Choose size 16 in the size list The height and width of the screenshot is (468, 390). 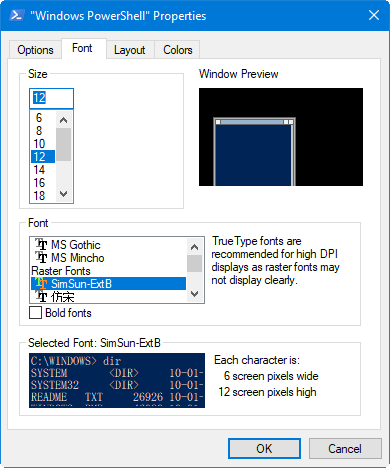(x=43, y=183)
